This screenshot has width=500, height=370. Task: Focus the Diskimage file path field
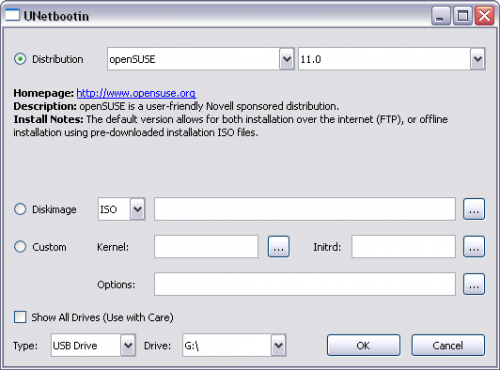[305, 209]
